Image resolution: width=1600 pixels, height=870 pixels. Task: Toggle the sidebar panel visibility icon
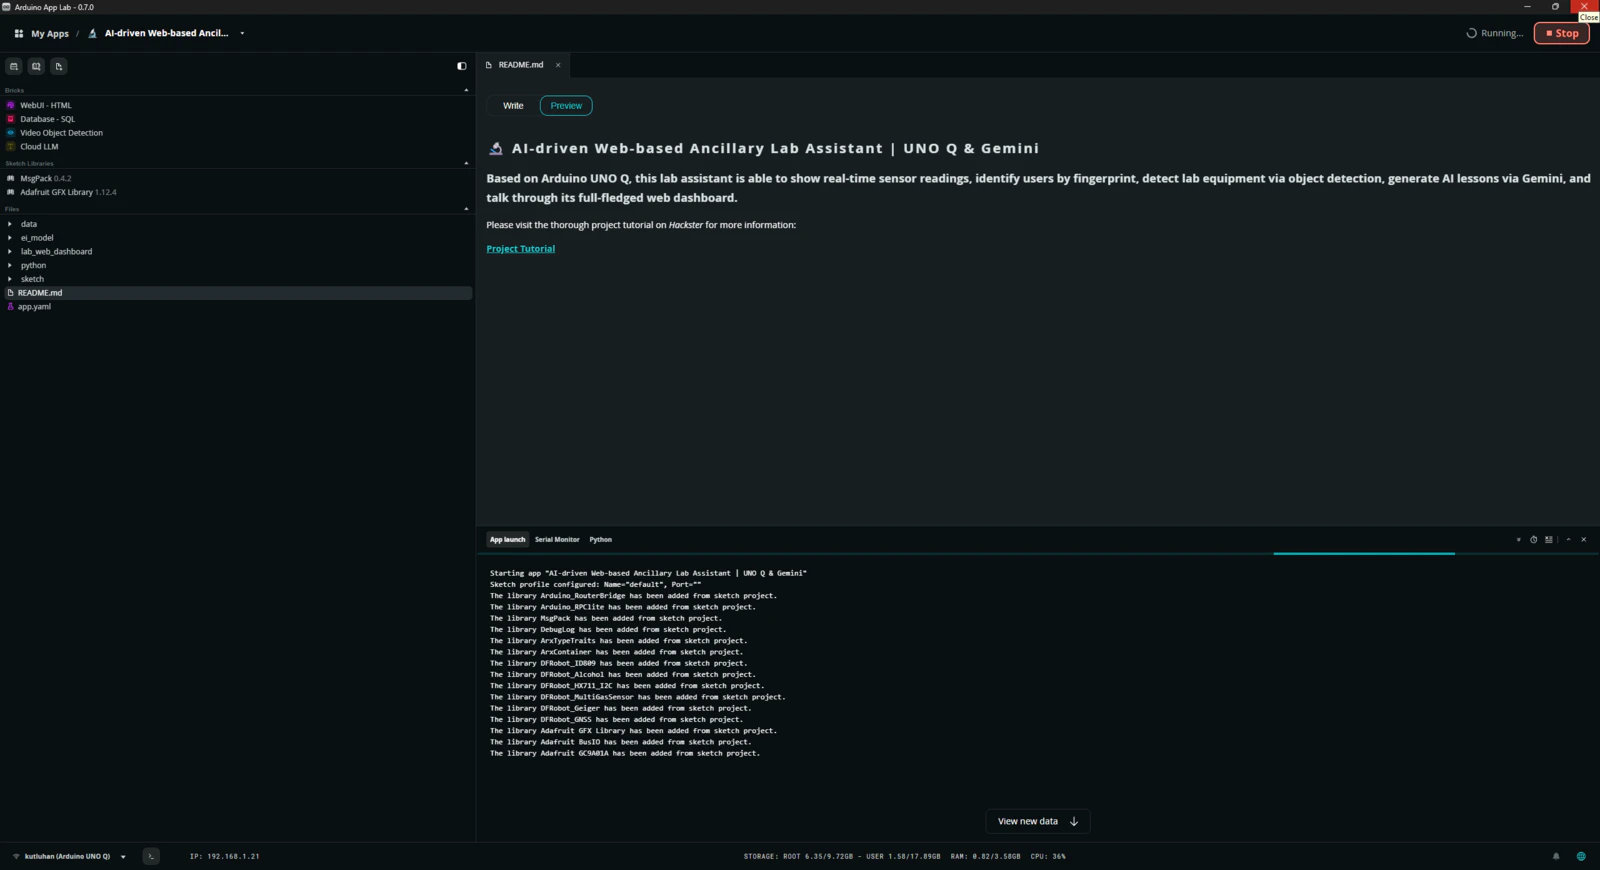462,66
